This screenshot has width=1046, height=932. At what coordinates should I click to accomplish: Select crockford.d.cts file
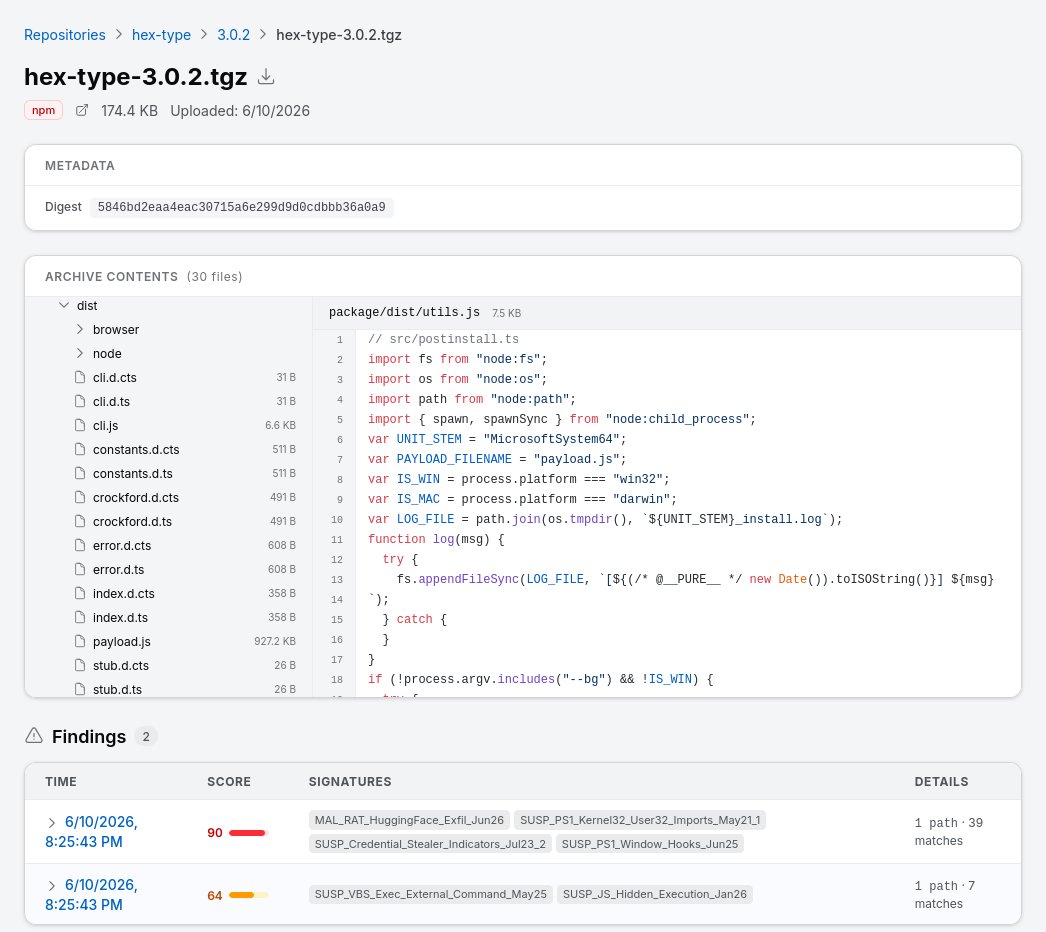[136, 498]
